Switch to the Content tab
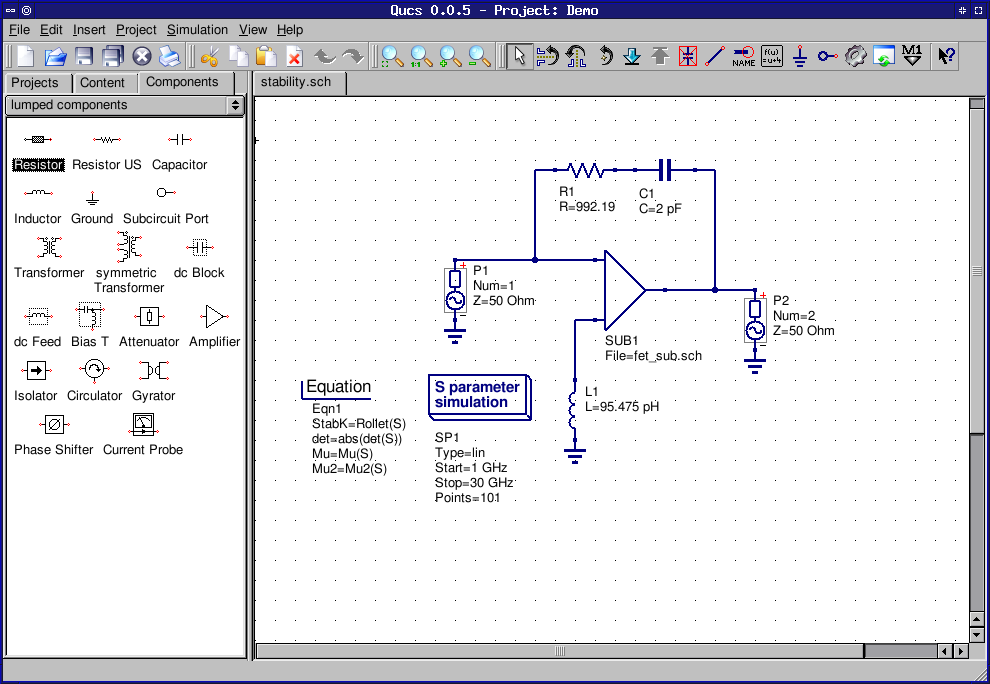Viewport: 990px width, 684px height. (102, 83)
